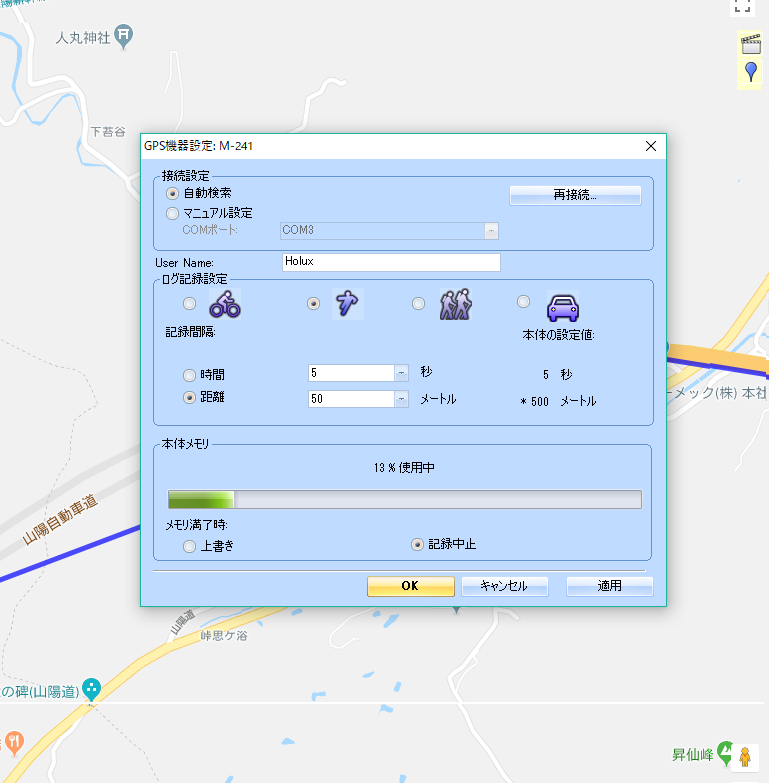This screenshot has width=769, height=783.
Task: Click the time value 5 field
Action: click(352, 373)
